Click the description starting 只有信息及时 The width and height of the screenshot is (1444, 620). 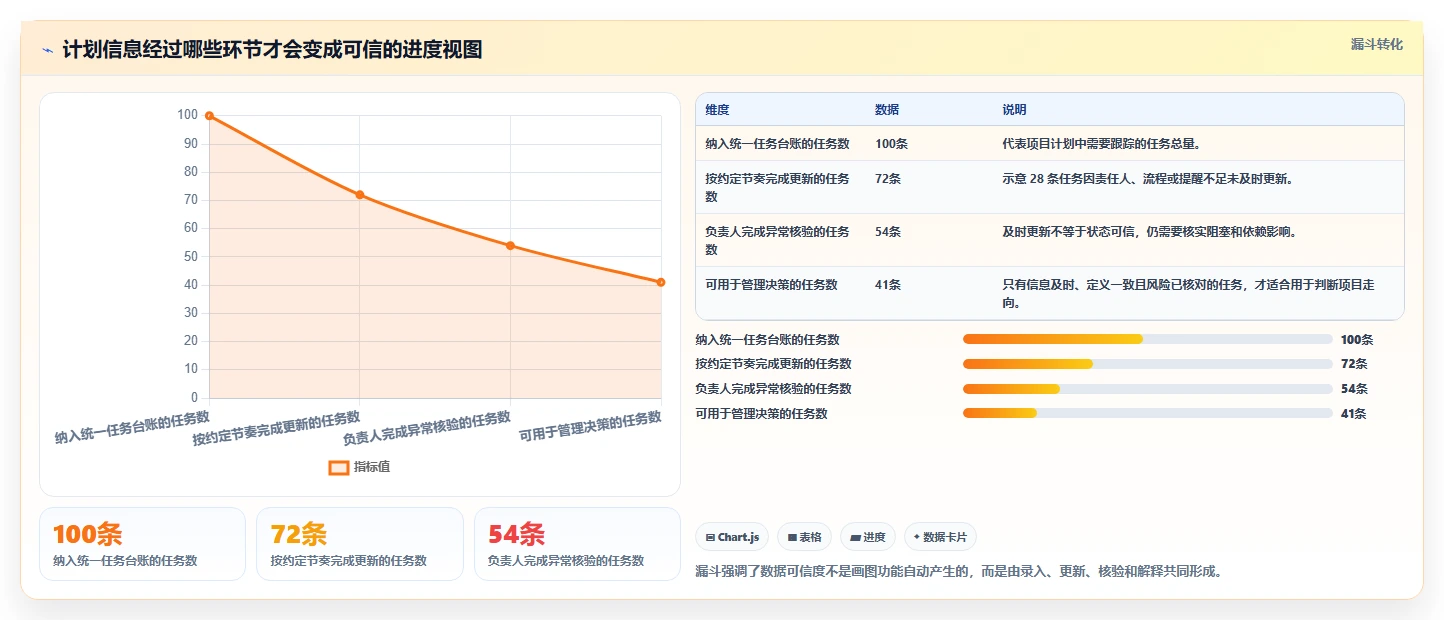1188,294
